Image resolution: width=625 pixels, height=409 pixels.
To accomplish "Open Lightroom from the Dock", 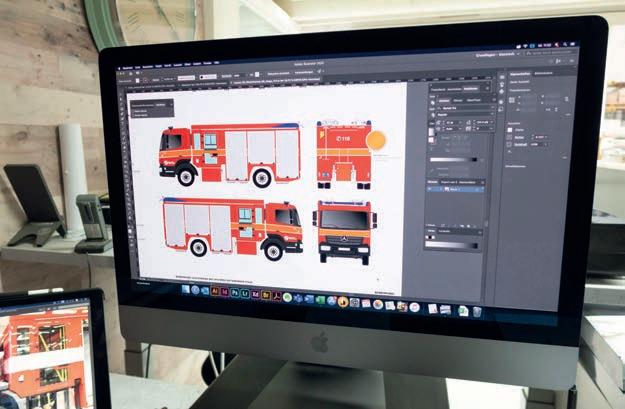I will pyautogui.click(x=245, y=294).
